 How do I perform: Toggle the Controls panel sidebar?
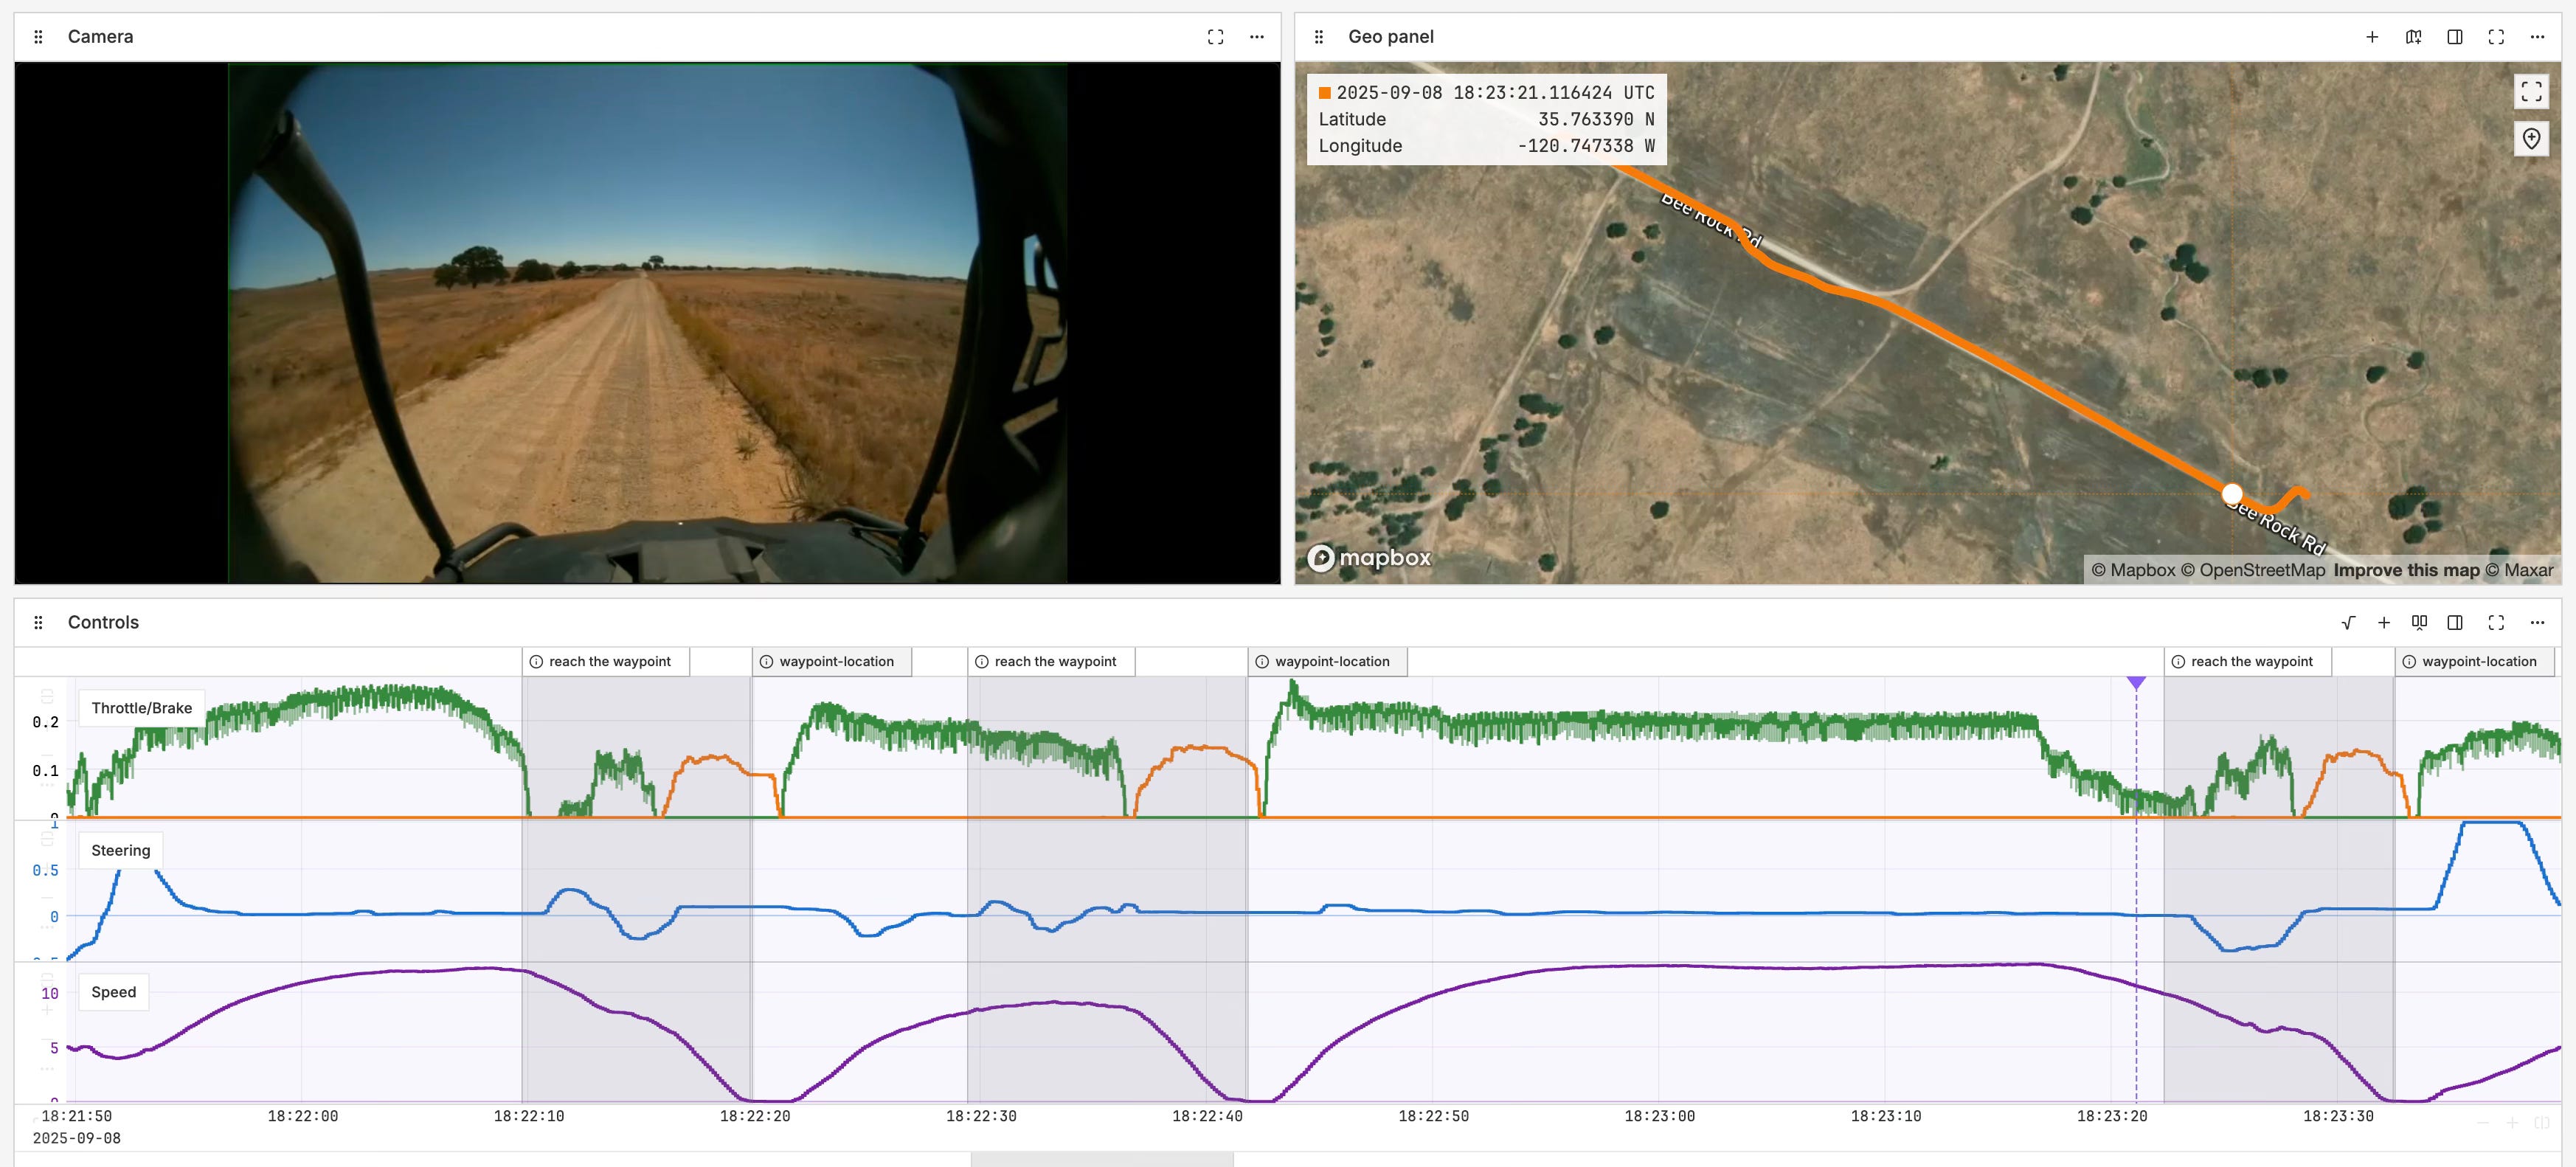click(x=2454, y=623)
